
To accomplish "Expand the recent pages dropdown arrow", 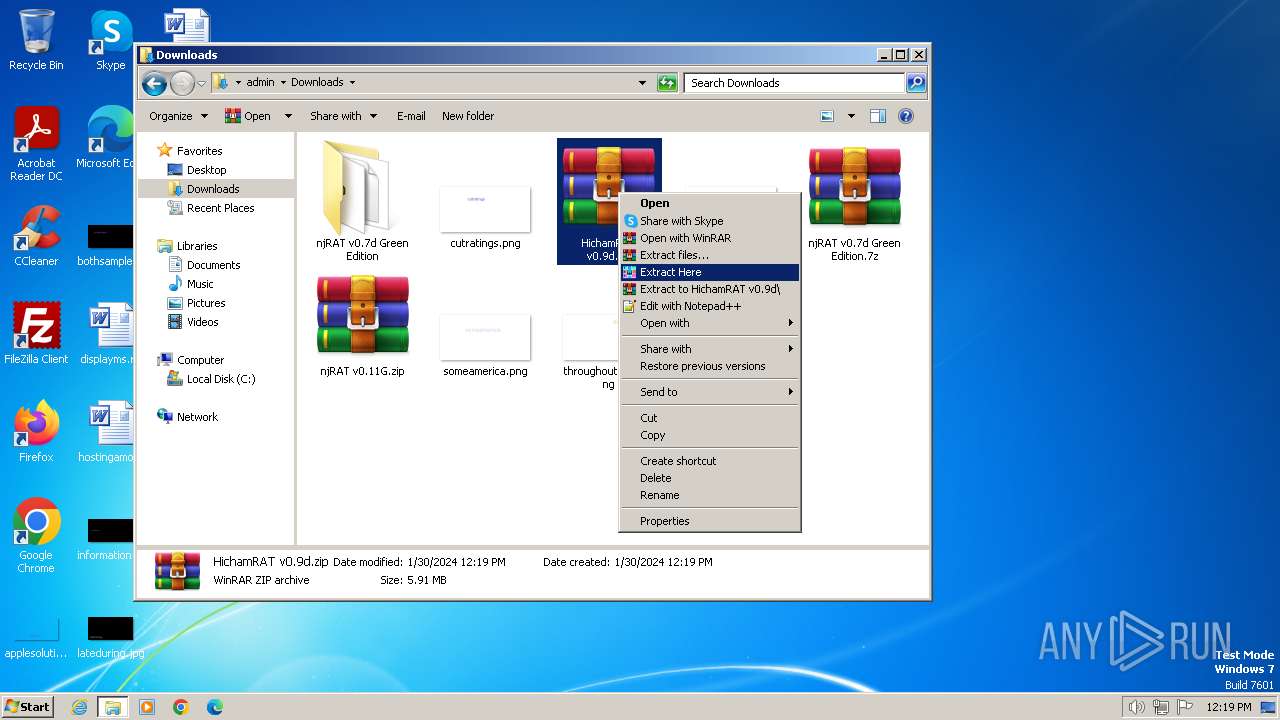I will [x=201, y=83].
